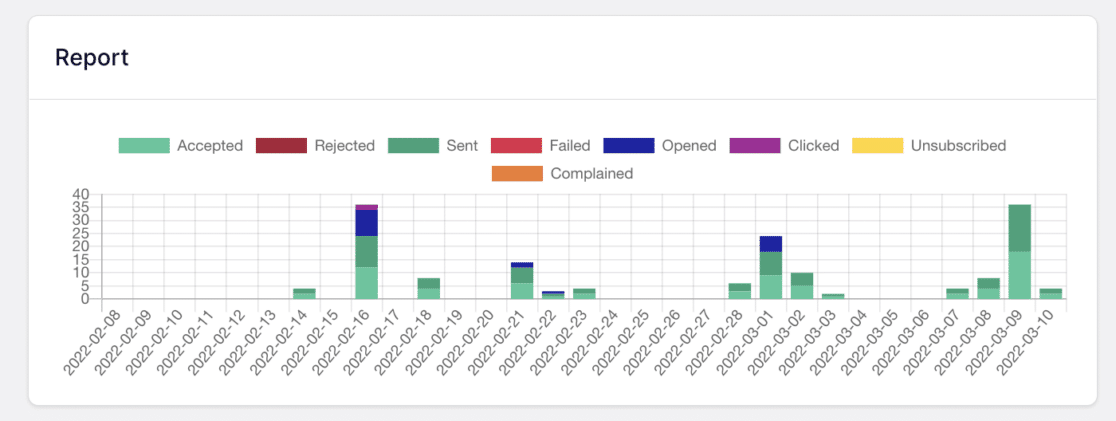Click the 2022-02-21 stacked bar
This screenshot has width=1116, height=421.
point(522,280)
